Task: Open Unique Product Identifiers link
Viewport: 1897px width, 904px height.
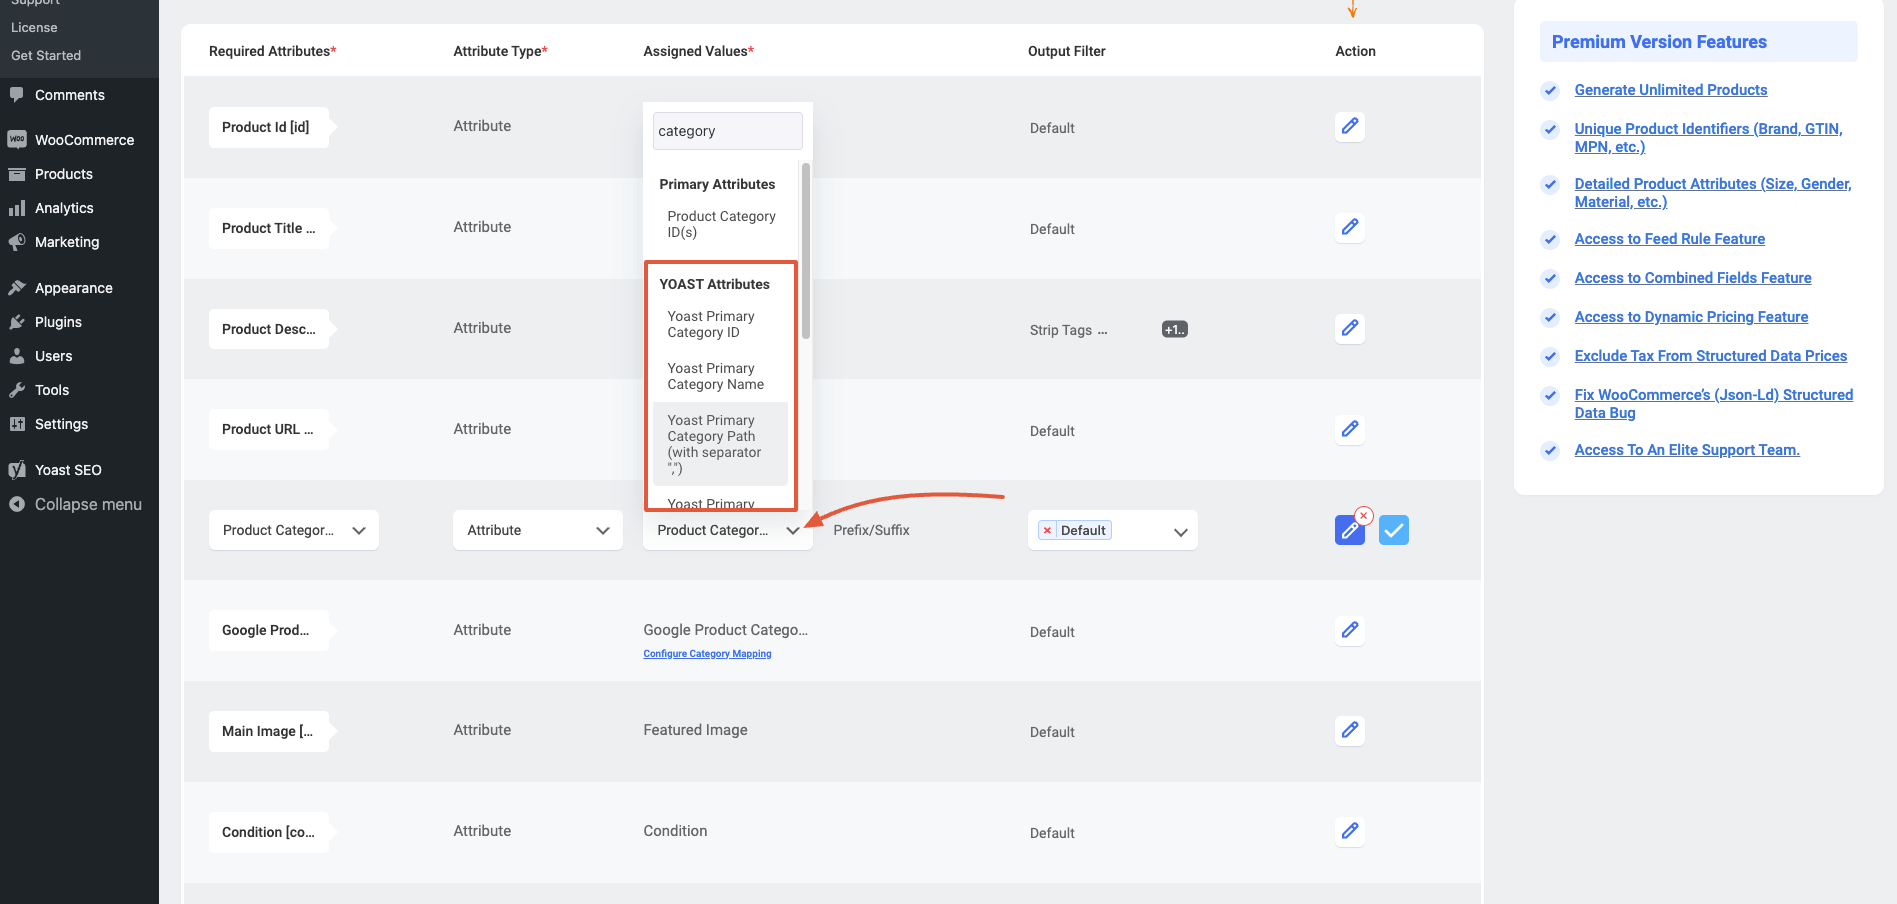Action: pos(1708,138)
